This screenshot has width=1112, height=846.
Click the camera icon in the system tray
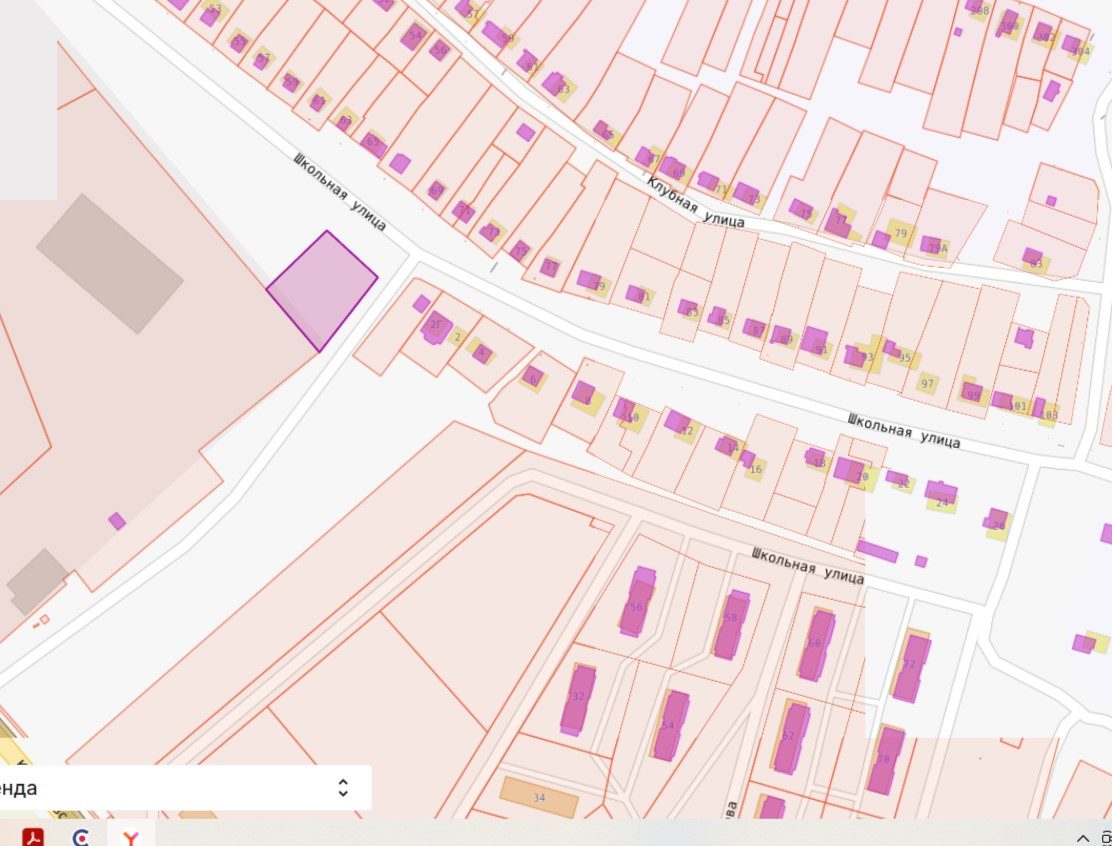[x=1107, y=839]
